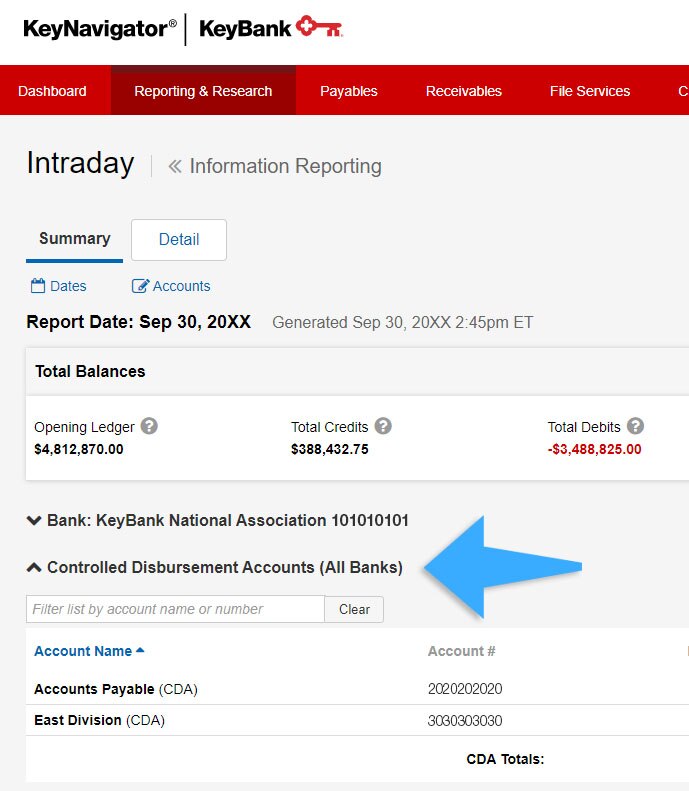Click the Total Credits help icon
Image resolution: width=689 pixels, height=791 pixels.
[383, 426]
